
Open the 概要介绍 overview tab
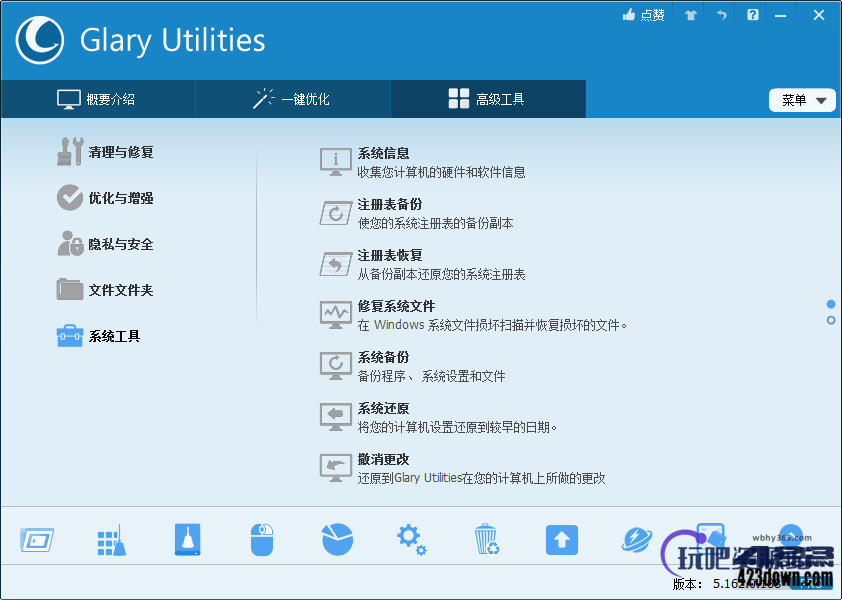point(98,99)
